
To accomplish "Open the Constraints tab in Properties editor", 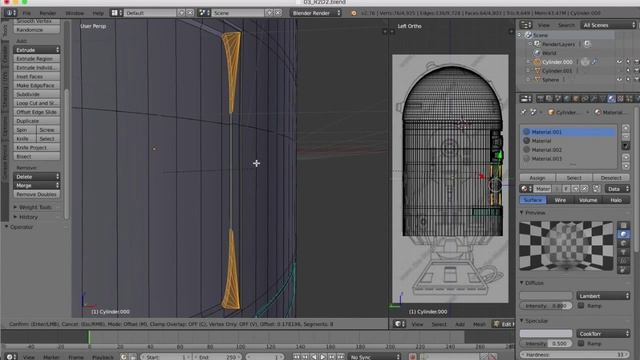I will pos(584,99).
